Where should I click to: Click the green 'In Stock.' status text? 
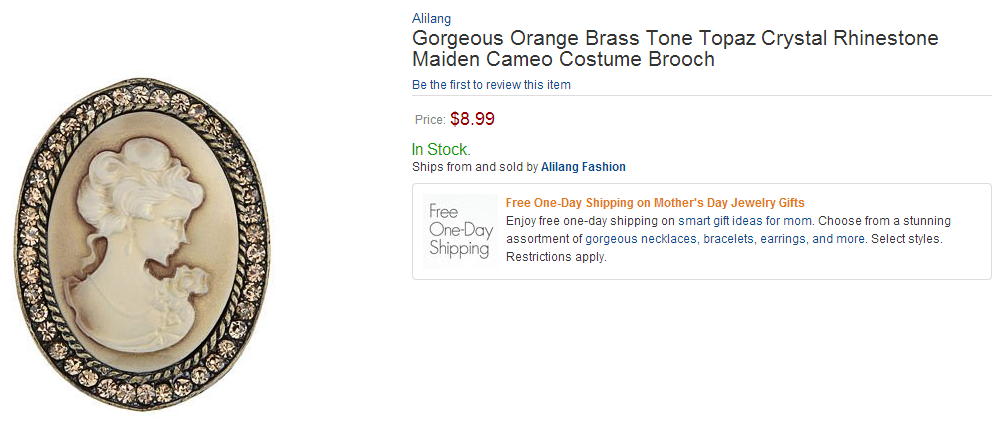[441, 150]
